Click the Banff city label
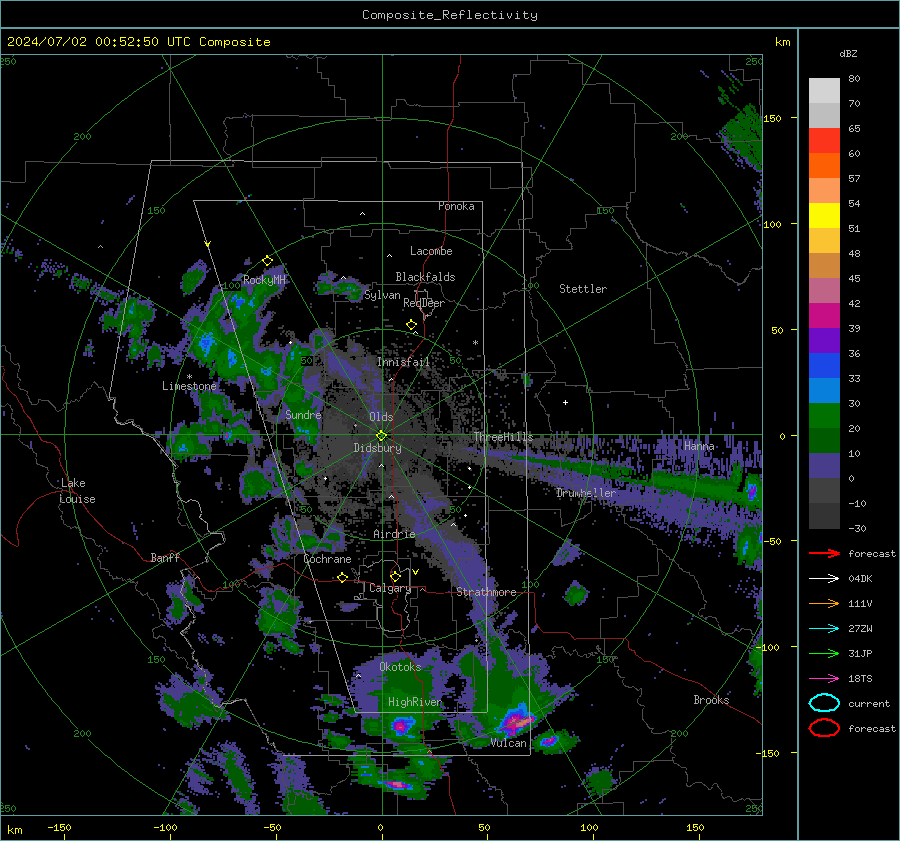This screenshot has height=841, width=900. [x=165, y=557]
